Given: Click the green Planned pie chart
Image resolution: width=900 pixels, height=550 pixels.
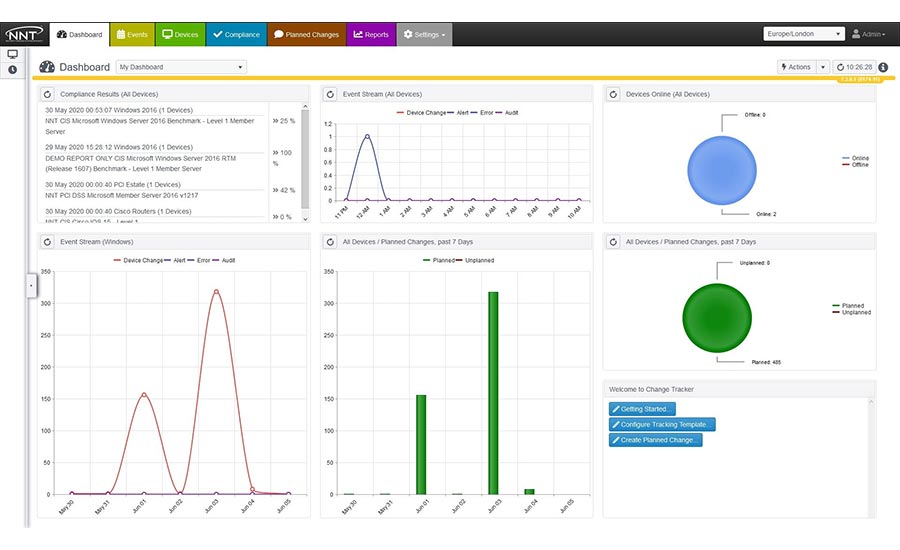Looking at the screenshot, I should tap(717, 316).
